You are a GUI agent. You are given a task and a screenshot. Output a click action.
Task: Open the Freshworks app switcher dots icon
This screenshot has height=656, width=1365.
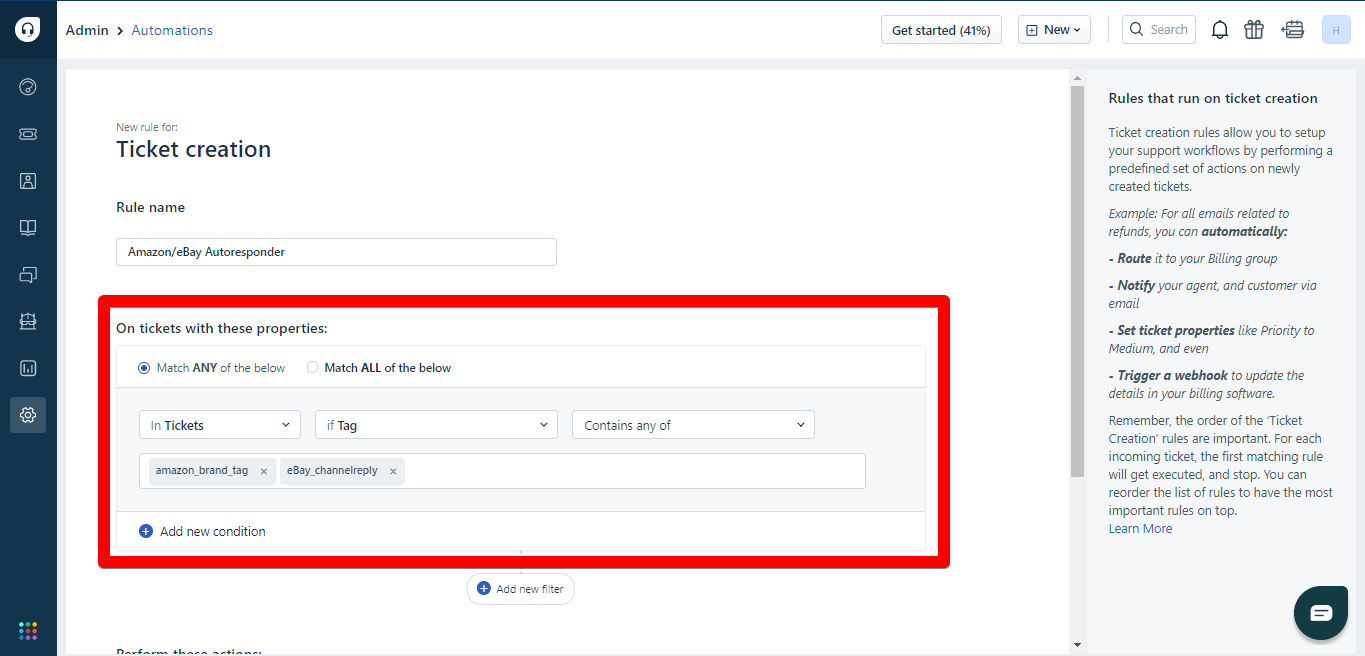28,630
